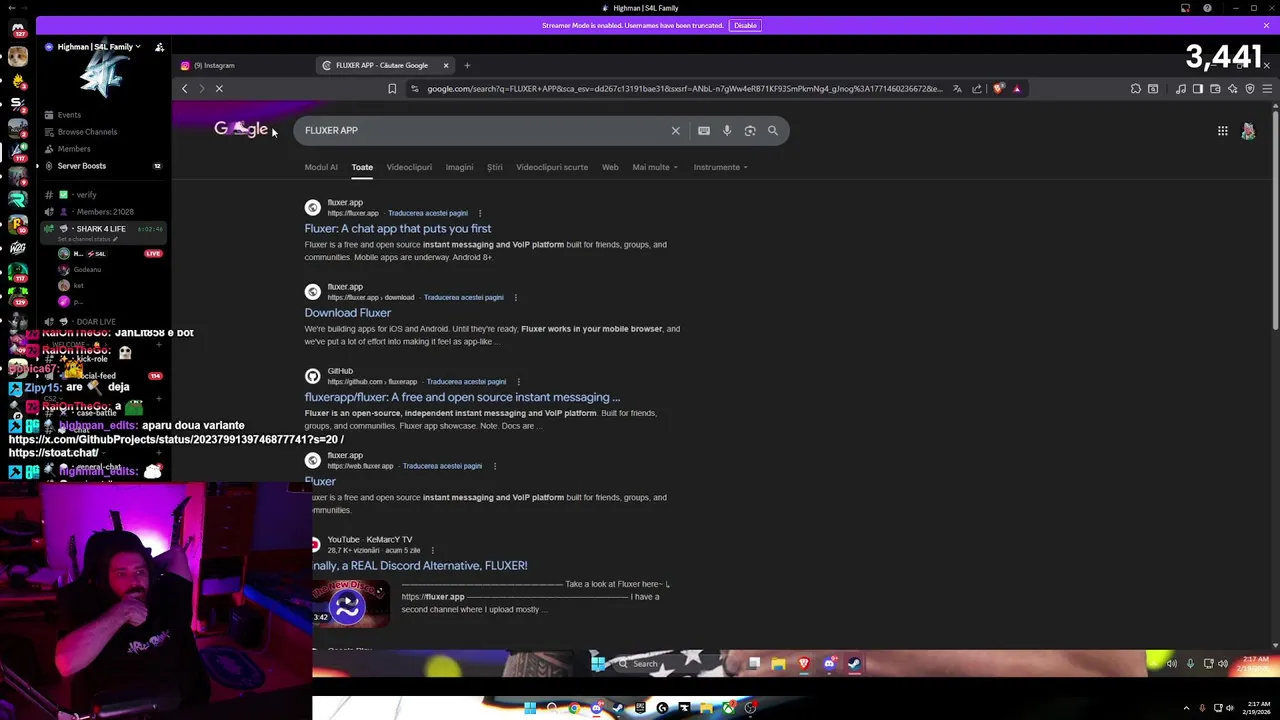1280x720 pixels.
Task: Open the browser extensions puzzle icon
Action: point(1136,89)
